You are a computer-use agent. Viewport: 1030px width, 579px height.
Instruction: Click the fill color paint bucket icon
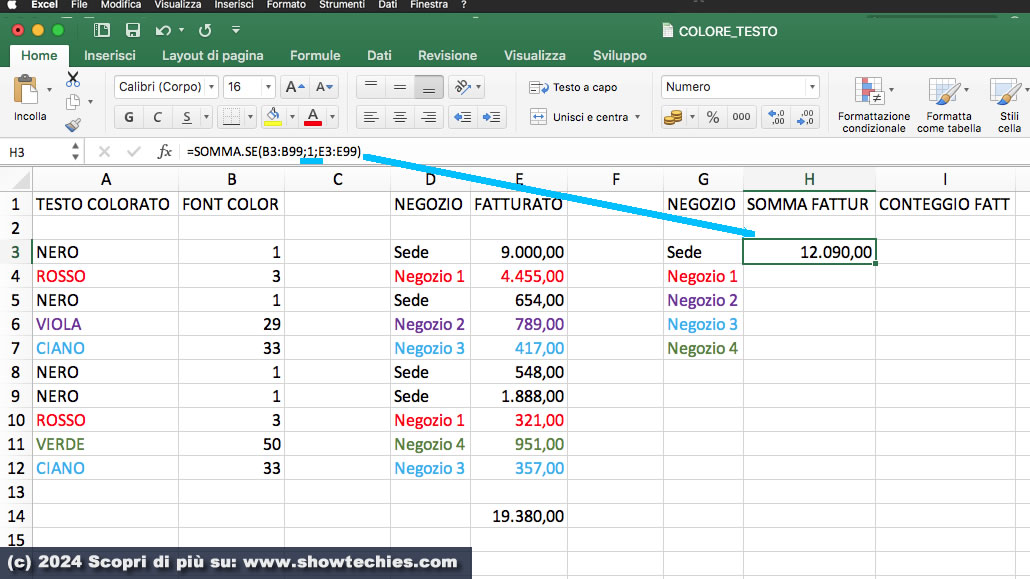click(273, 117)
